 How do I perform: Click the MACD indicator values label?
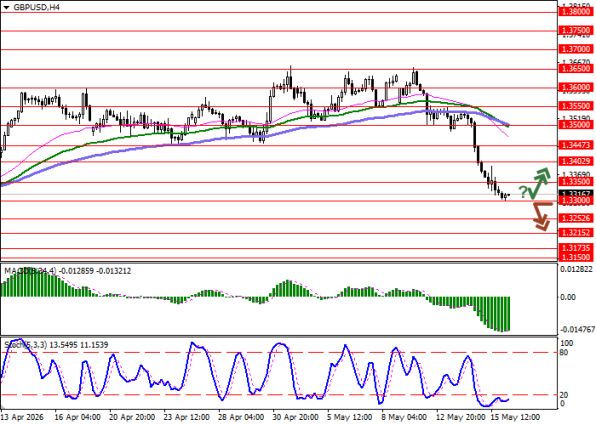point(68,271)
